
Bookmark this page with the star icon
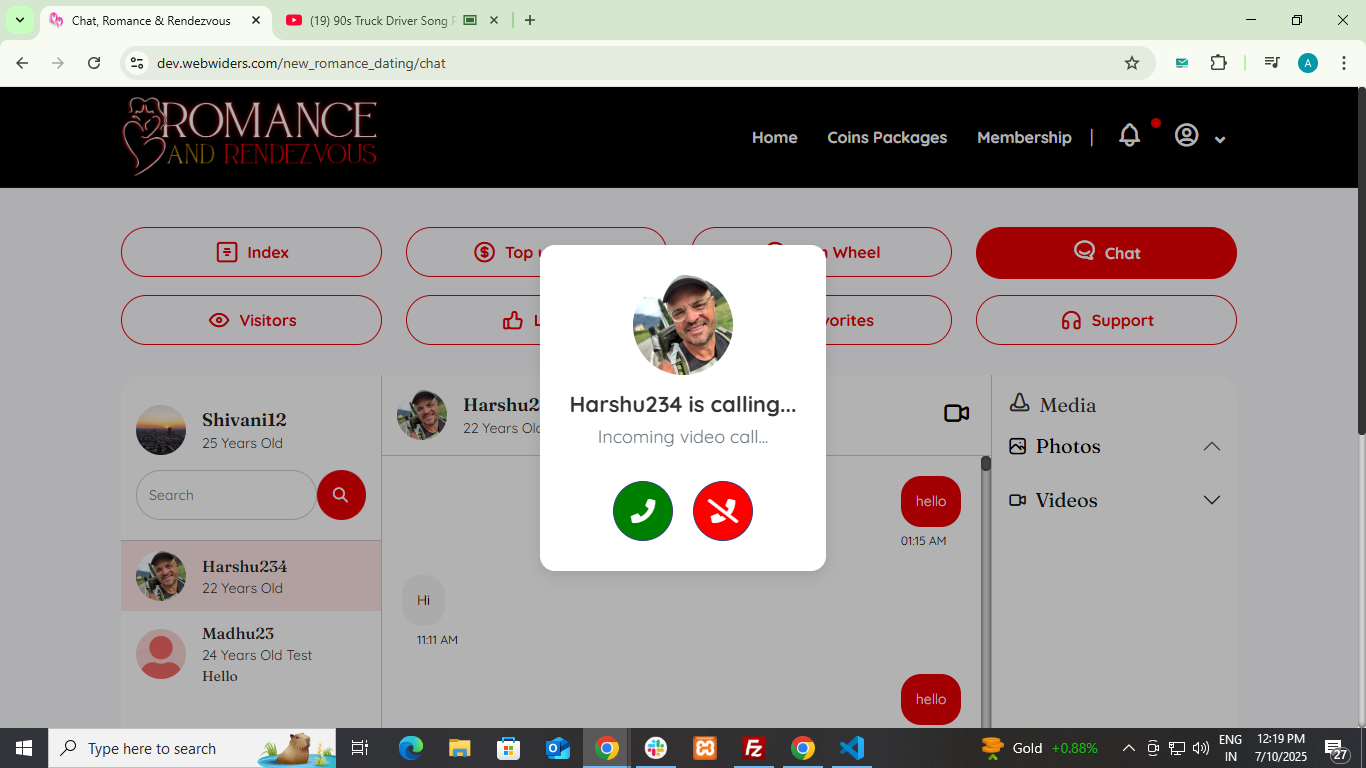click(x=1132, y=63)
